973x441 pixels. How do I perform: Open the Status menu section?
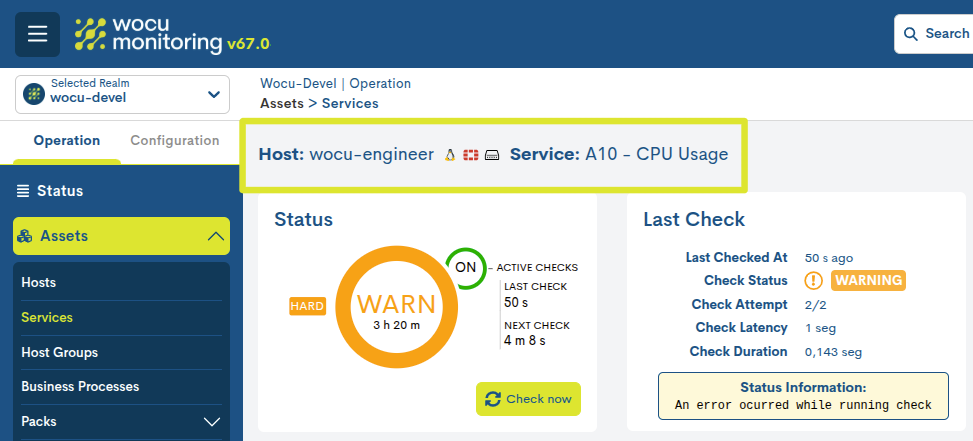pos(60,191)
